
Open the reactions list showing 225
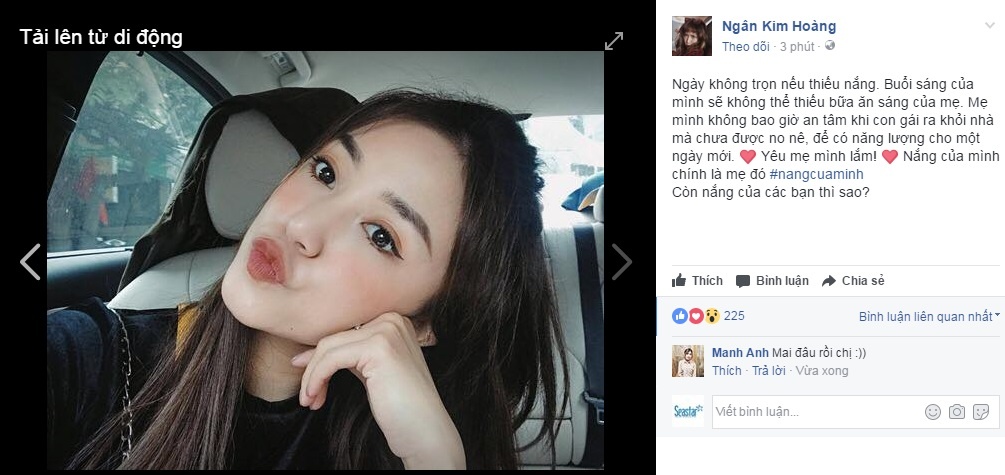click(x=708, y=315)
